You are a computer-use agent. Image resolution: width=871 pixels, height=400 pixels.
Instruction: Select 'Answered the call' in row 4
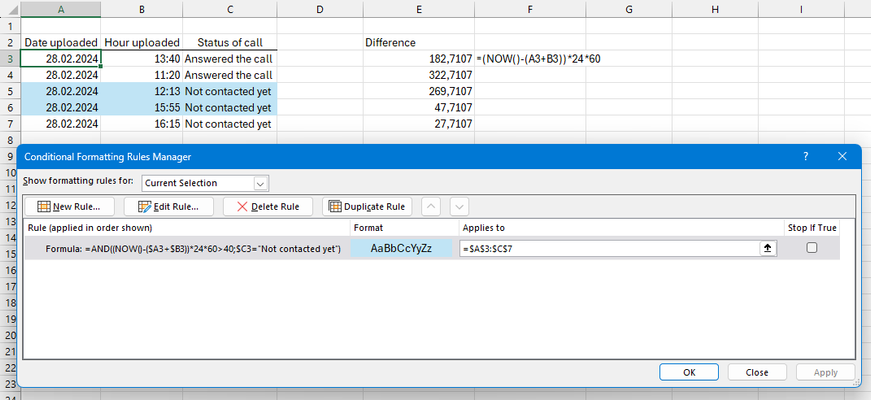click(x=229, y=75)
